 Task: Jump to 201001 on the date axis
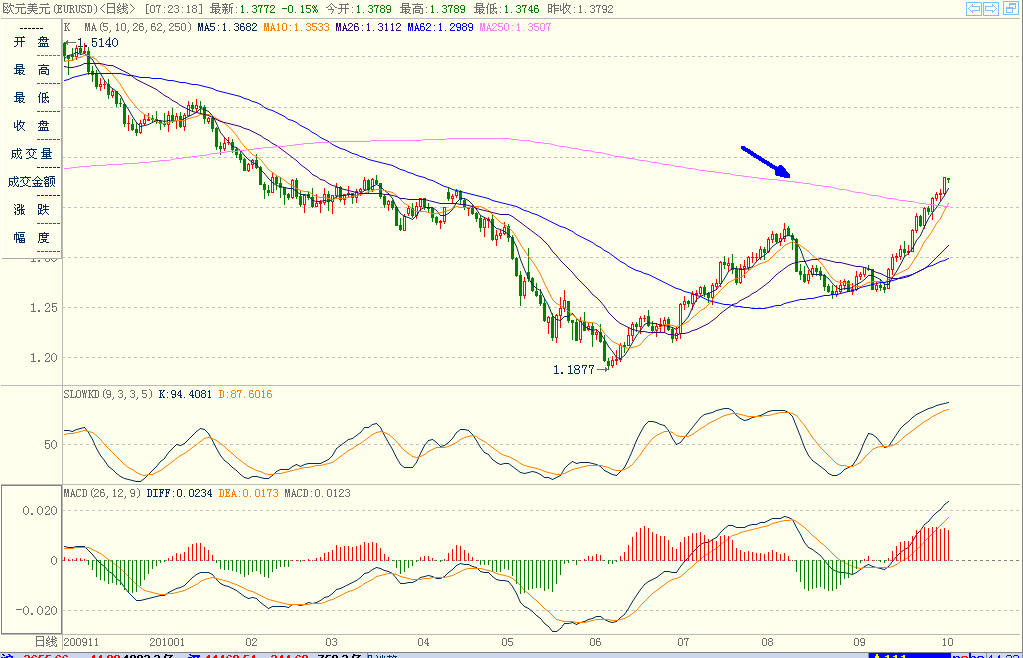tap(167, 642)
